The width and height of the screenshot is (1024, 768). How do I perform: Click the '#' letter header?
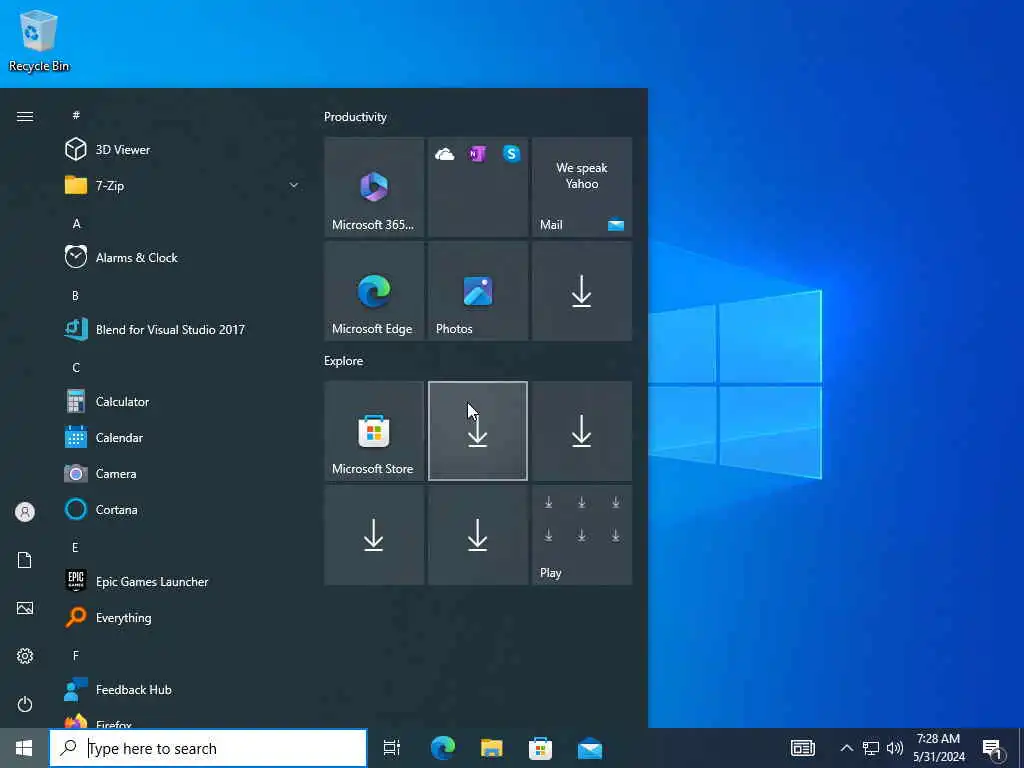76,115
